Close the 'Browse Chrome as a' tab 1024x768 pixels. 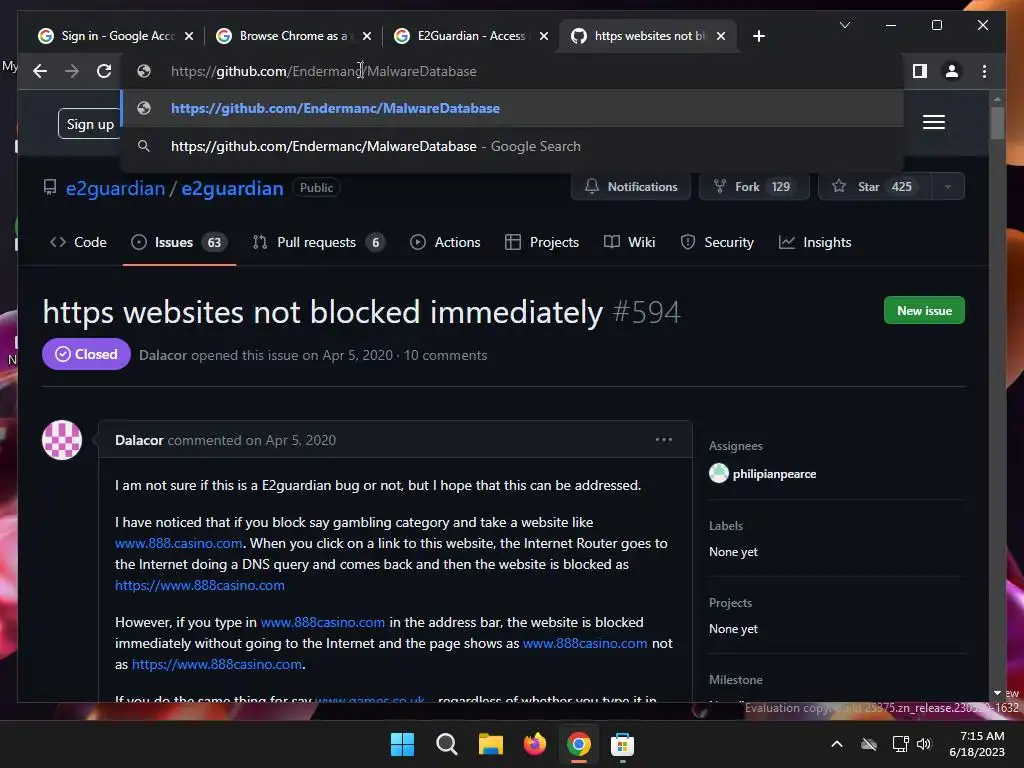click(x=367, y=36)
